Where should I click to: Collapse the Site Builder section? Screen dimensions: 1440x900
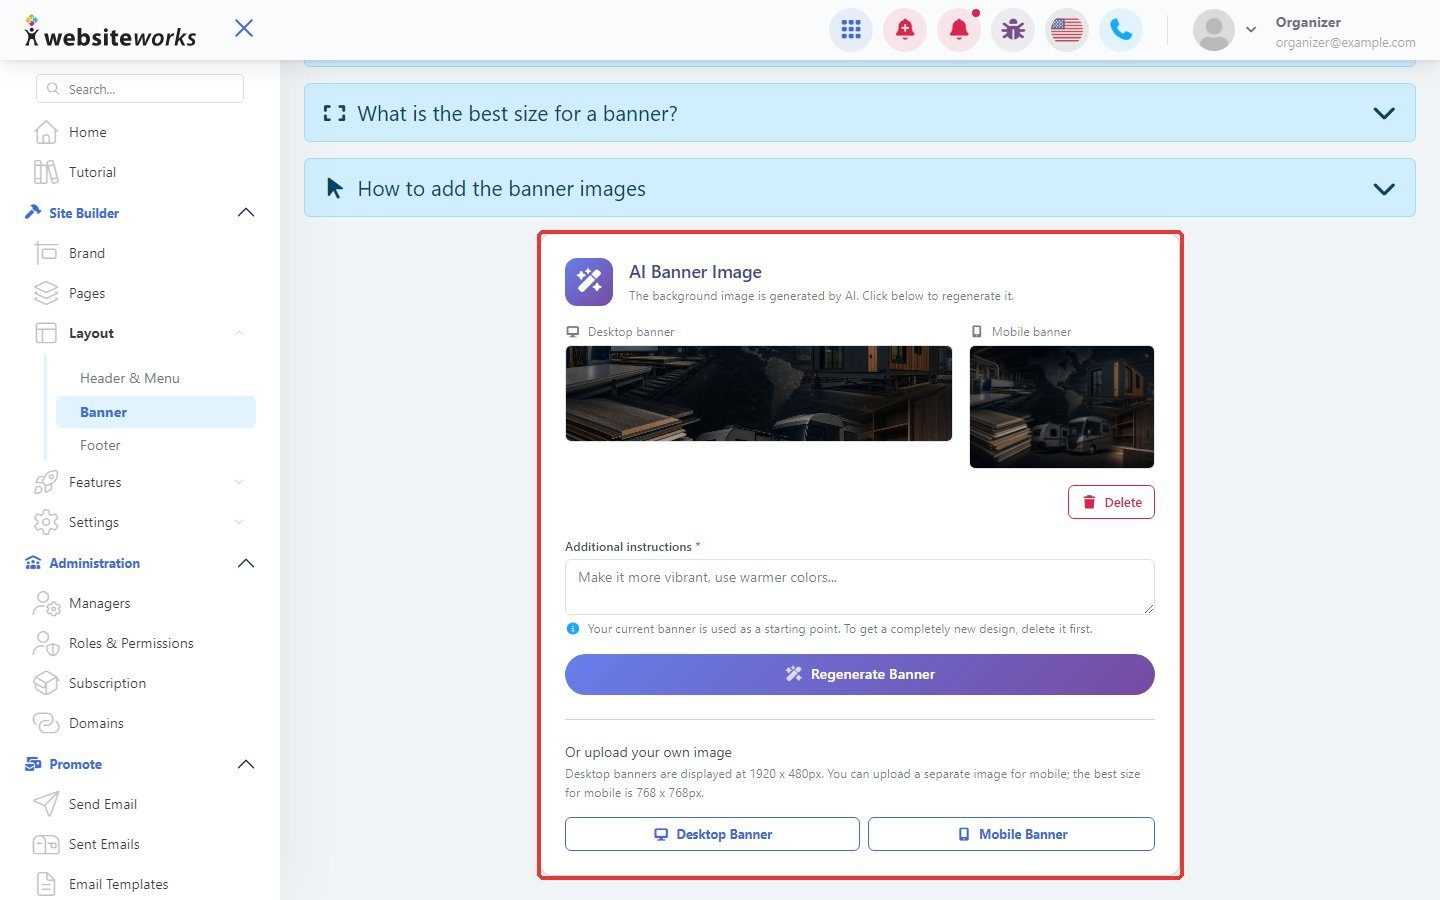246,213
